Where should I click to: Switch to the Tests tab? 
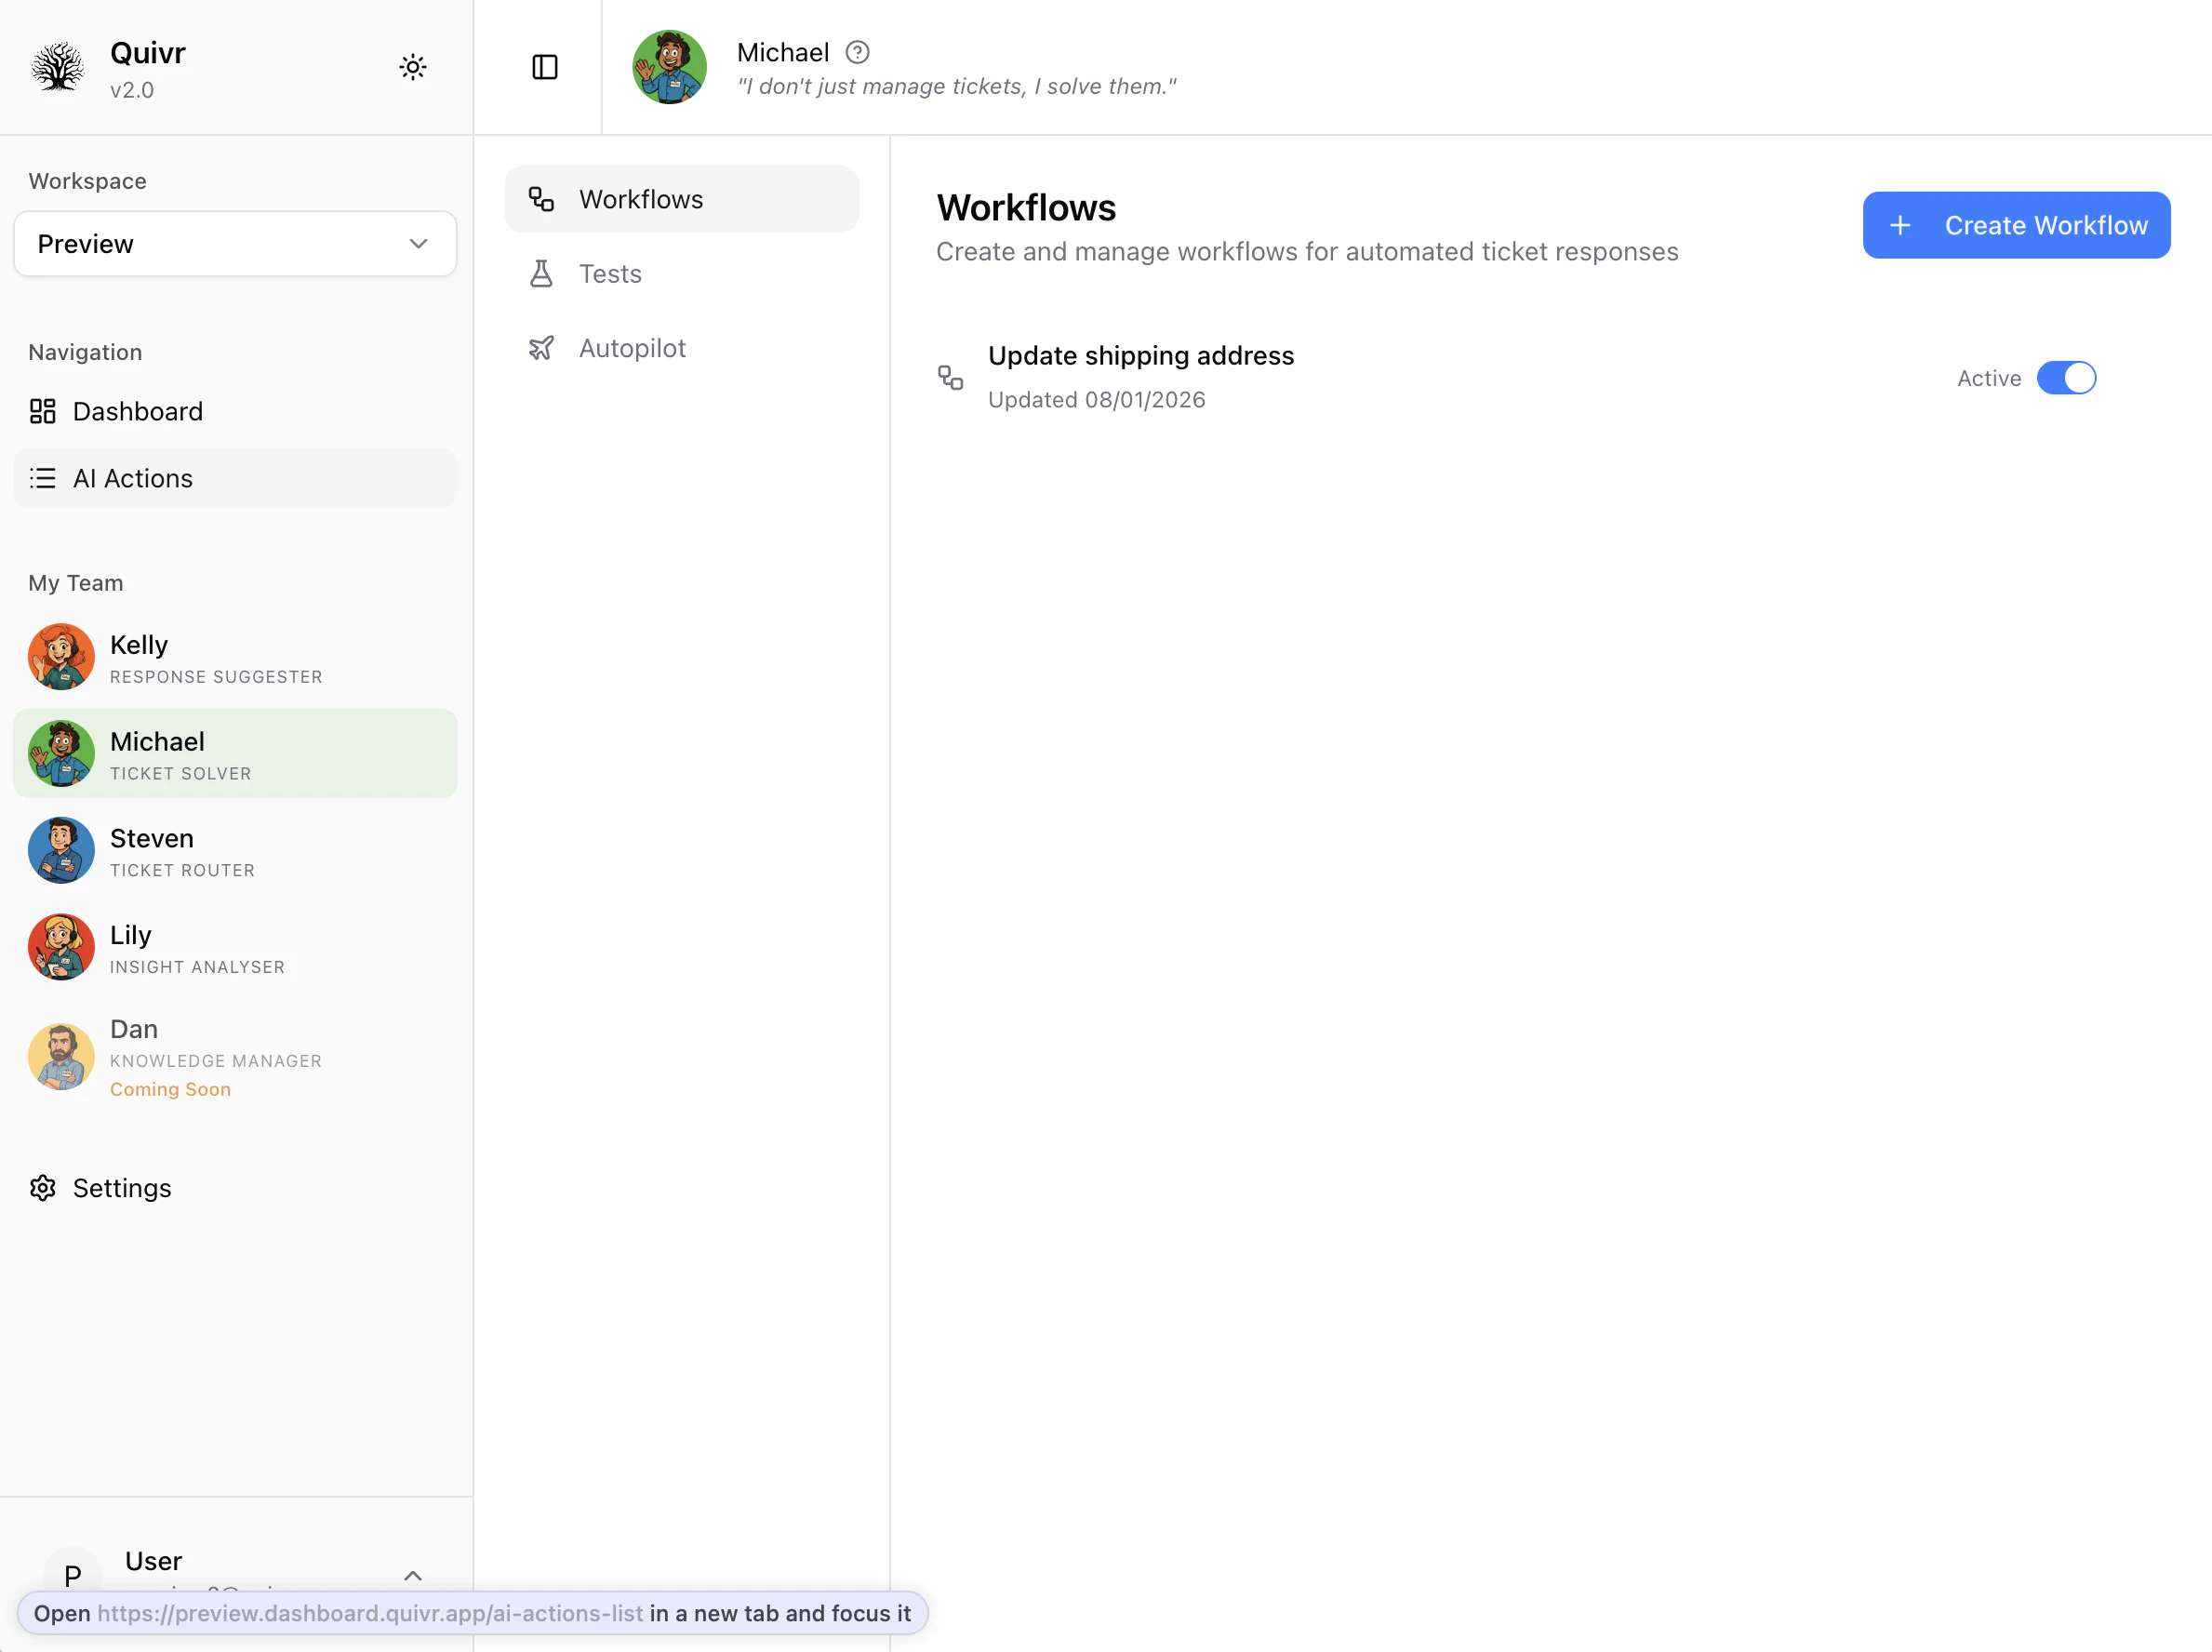click(x=610, y=273)
